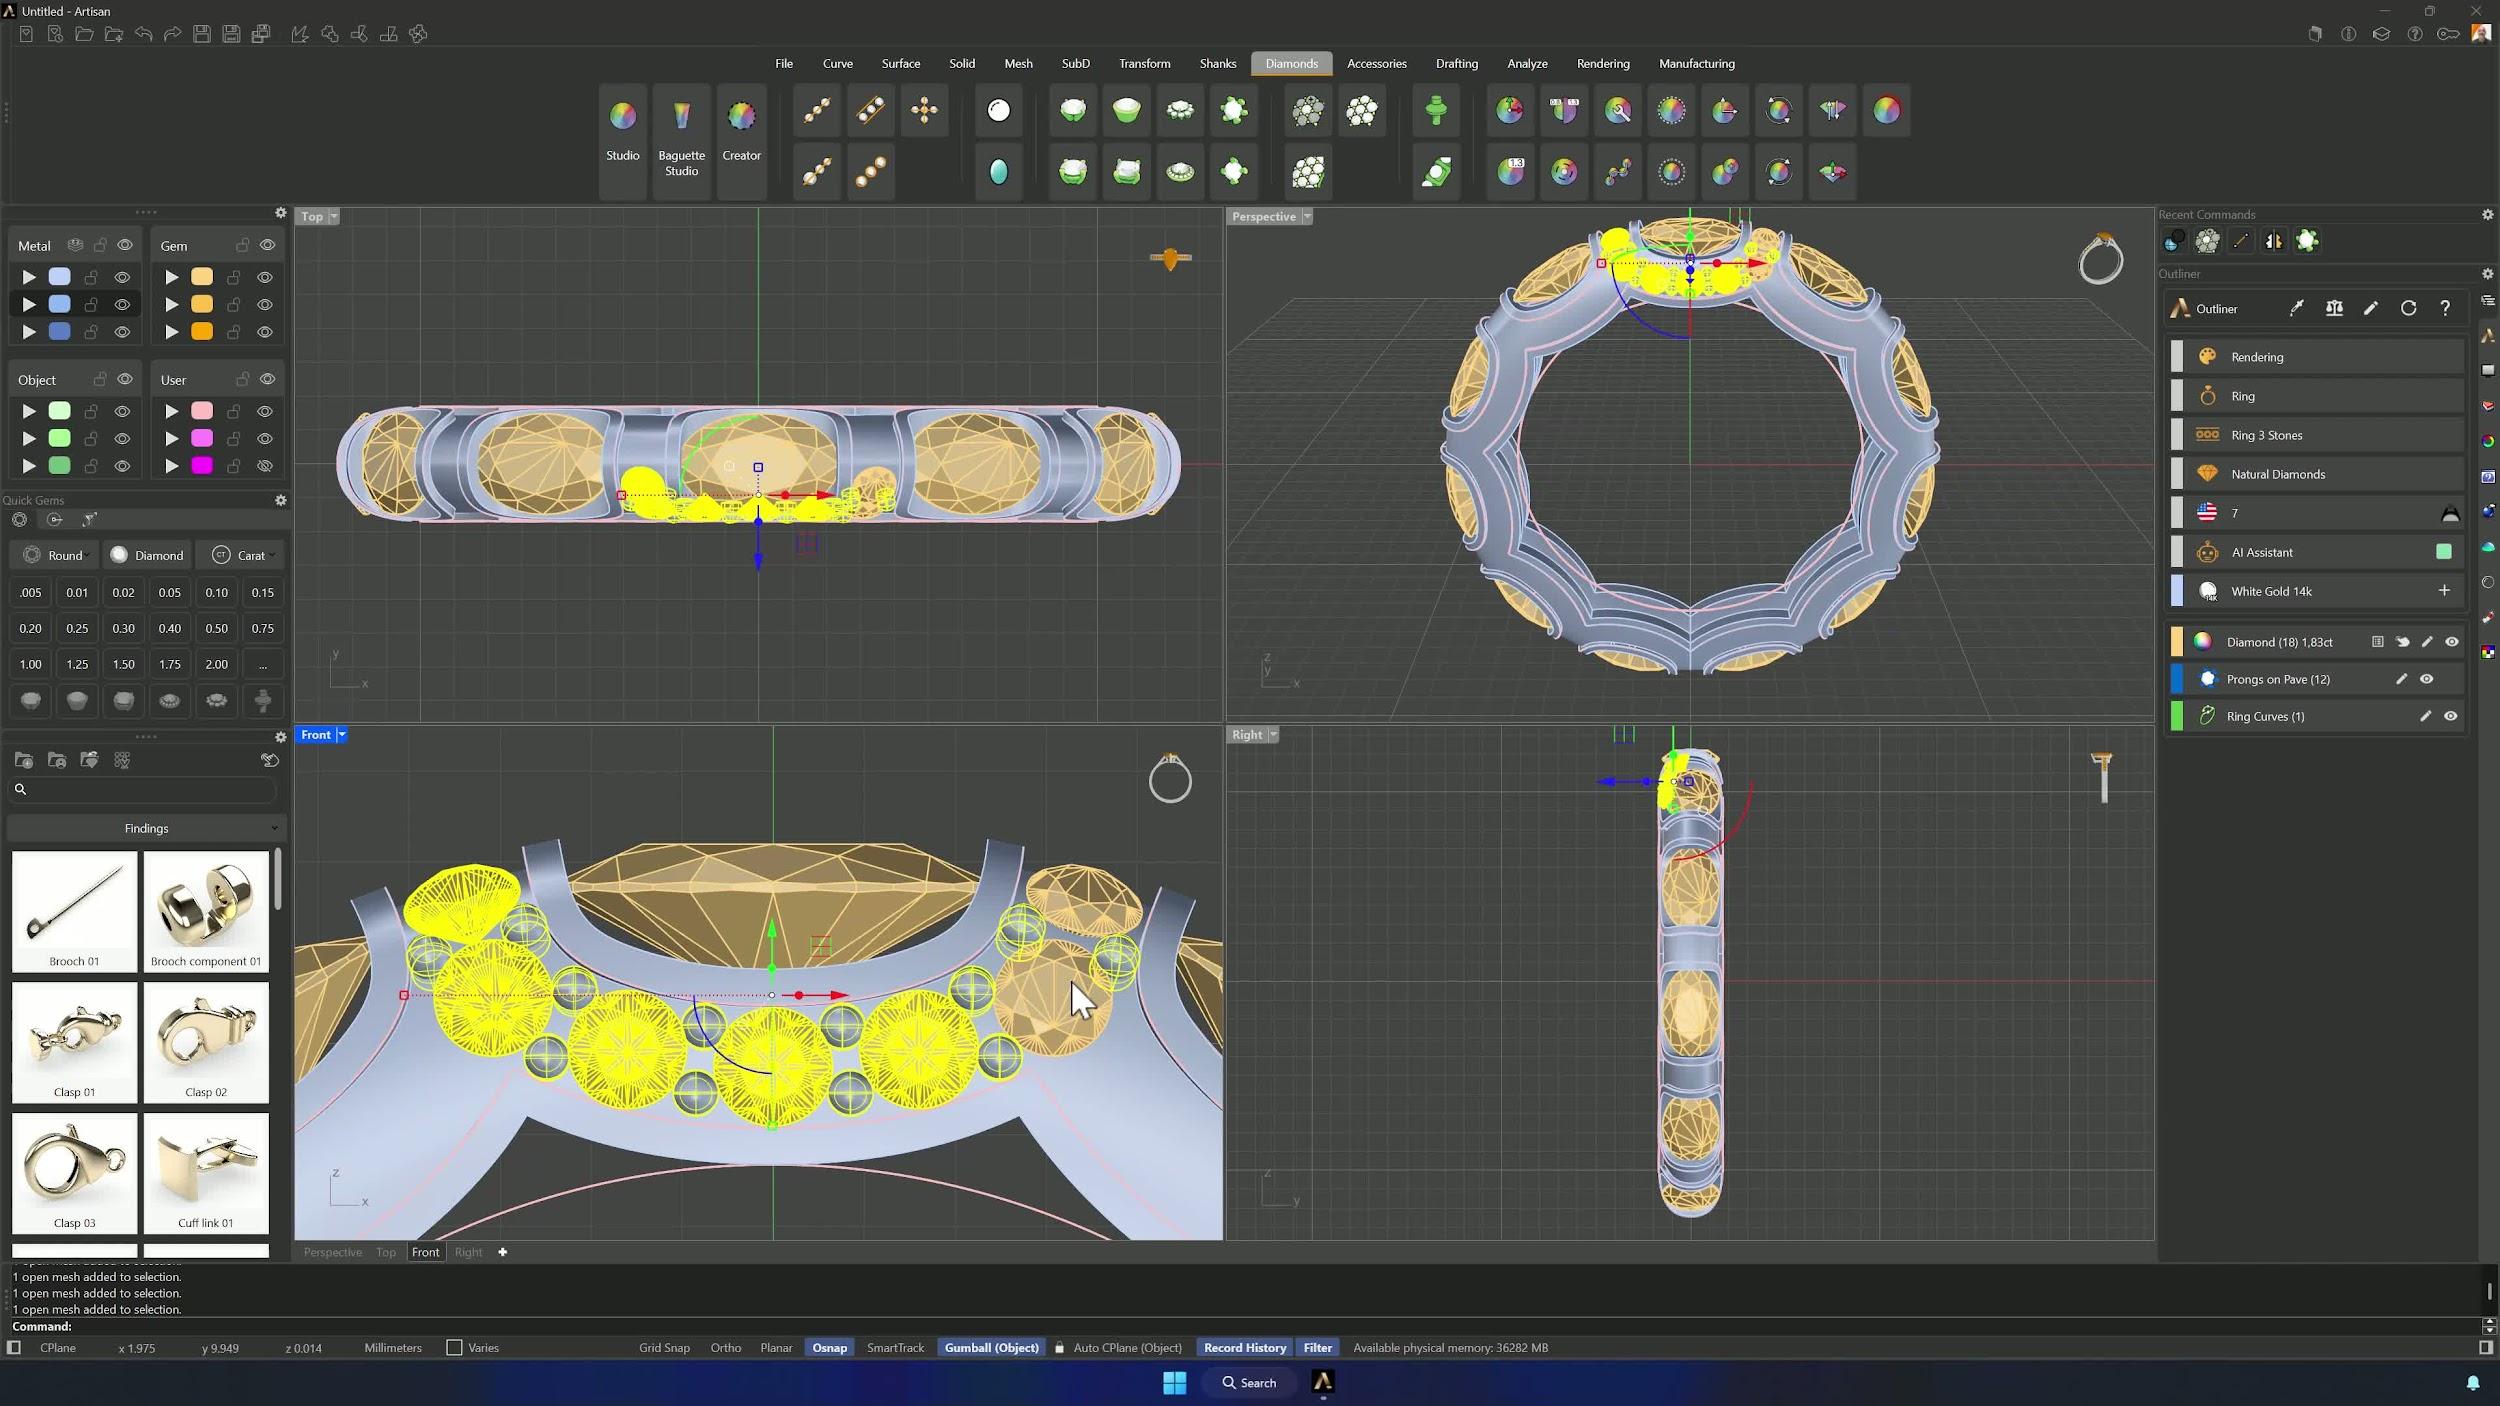The width and height of the screenshot is (2500, 1406).
Task: Open the Front viewport menu arrow
Action: coord(341,735)
